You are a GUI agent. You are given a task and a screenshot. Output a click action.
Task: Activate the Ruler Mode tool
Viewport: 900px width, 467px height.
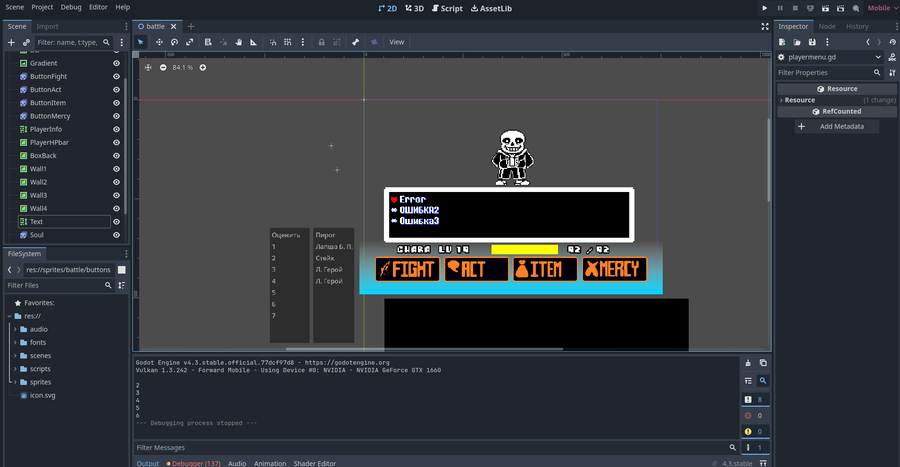[x=253, y=42]
